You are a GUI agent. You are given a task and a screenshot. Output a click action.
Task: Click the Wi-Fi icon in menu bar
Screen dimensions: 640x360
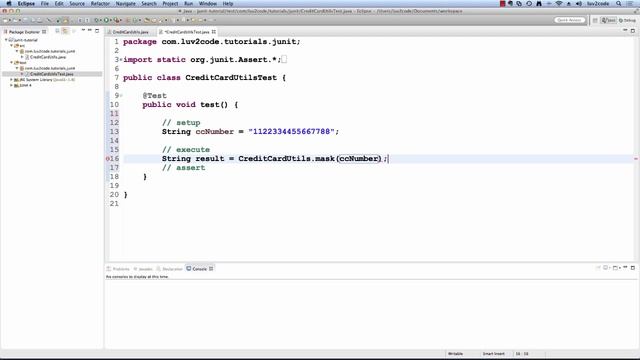tap(559, 4)
